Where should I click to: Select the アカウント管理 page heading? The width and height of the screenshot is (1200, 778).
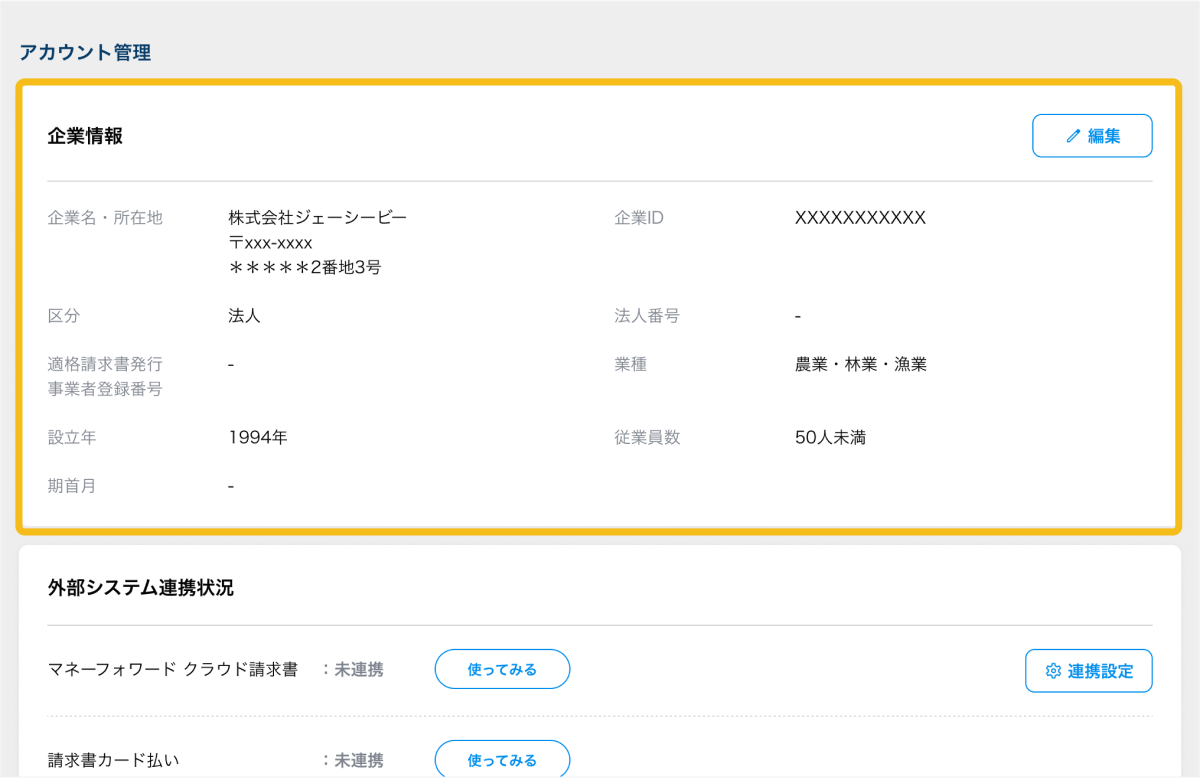coord(85,53)
